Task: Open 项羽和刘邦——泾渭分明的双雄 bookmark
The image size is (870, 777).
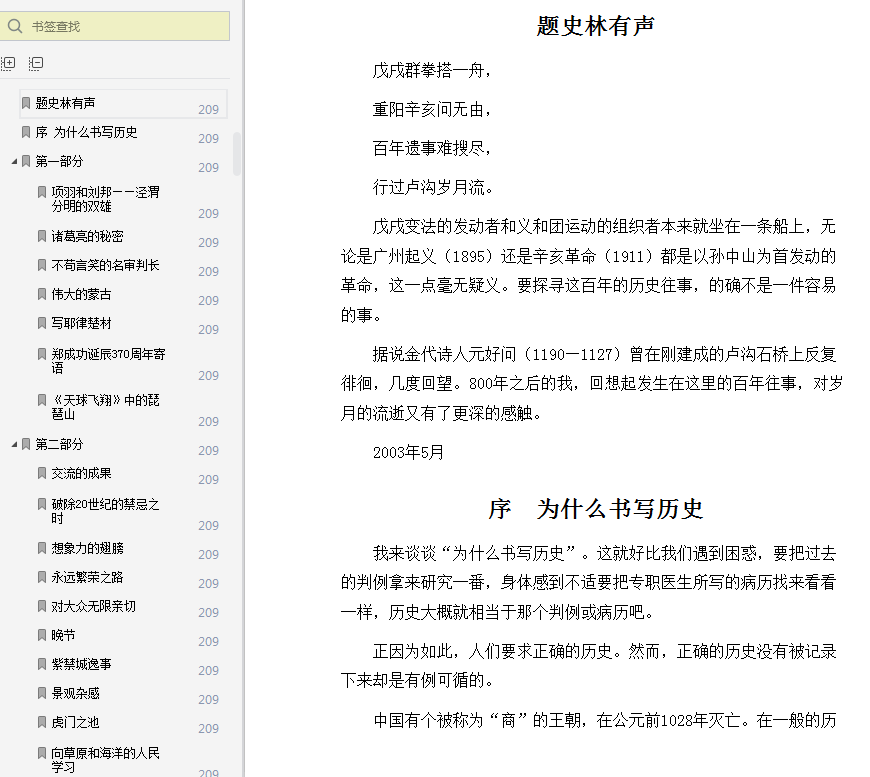Action: (x=105, y=199)
